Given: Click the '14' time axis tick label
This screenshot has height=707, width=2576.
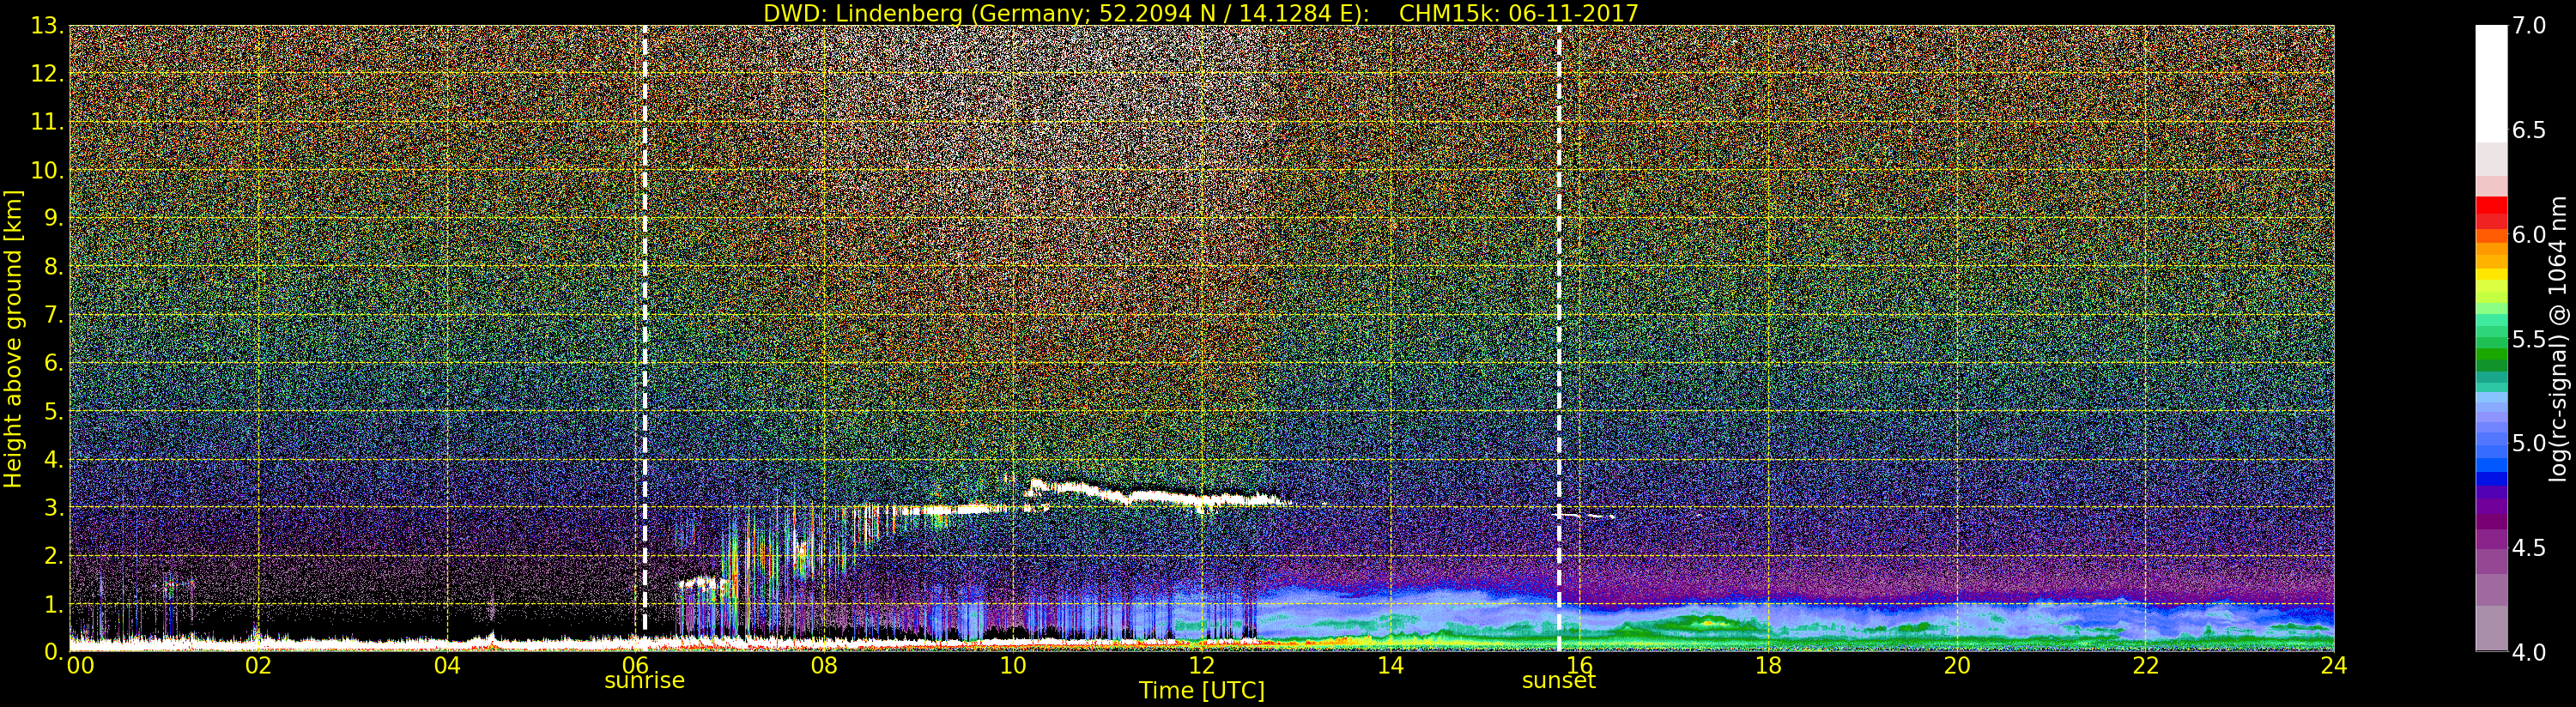Looking at the screenshot, I should (x=1390, y=665).
